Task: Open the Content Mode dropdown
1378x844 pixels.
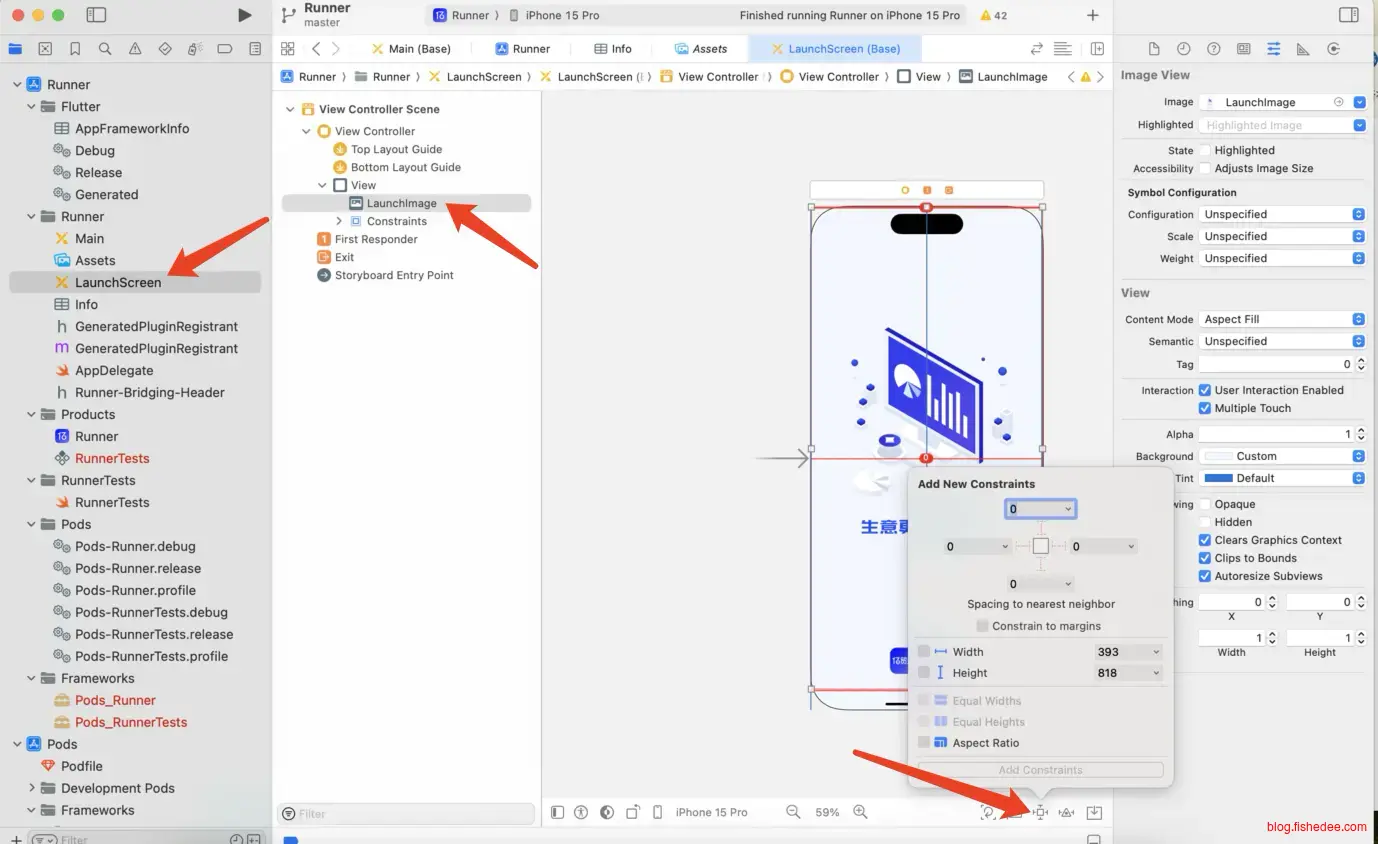Action: 1282,319
